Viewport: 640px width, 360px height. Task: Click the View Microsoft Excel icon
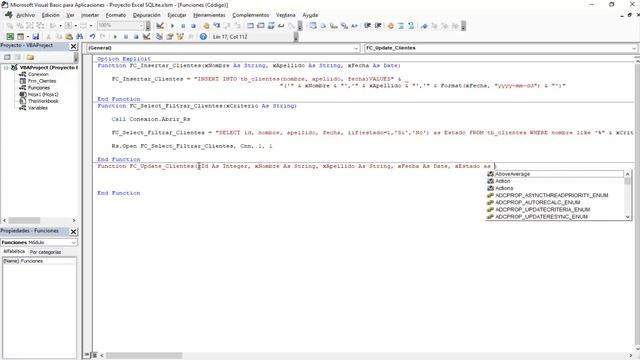pos(10,37)
